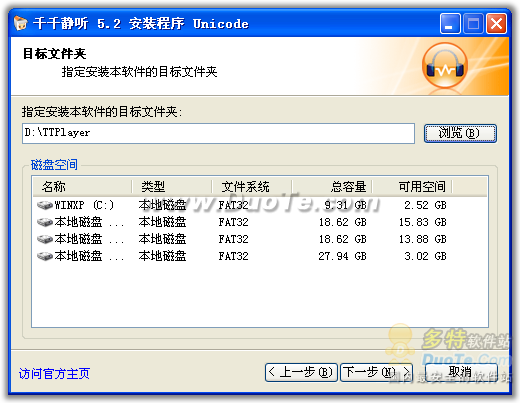This screenshot has height=403, width=520.
Task: Close the installer window
Action: coord(496,24)
